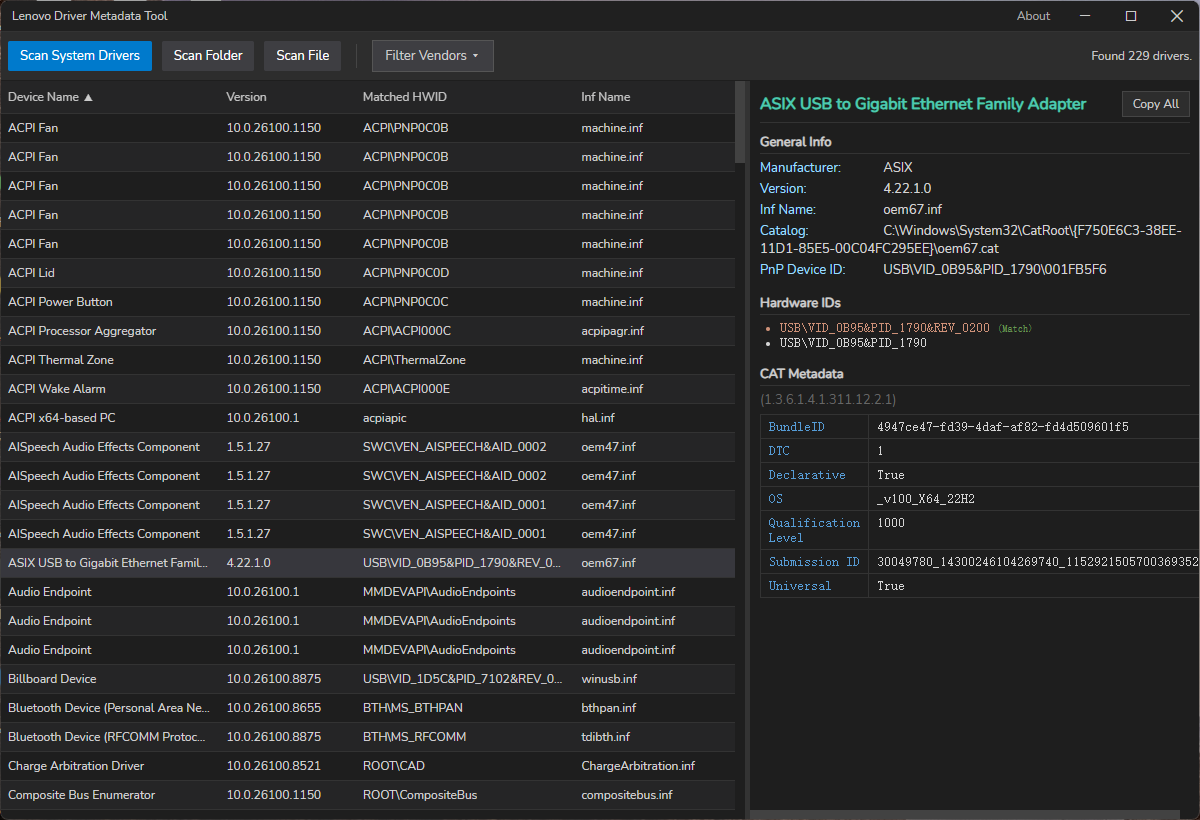Click the matched hardware ID with REV_0200
The height and width of the screenshot is (820, 1200).
885,328
